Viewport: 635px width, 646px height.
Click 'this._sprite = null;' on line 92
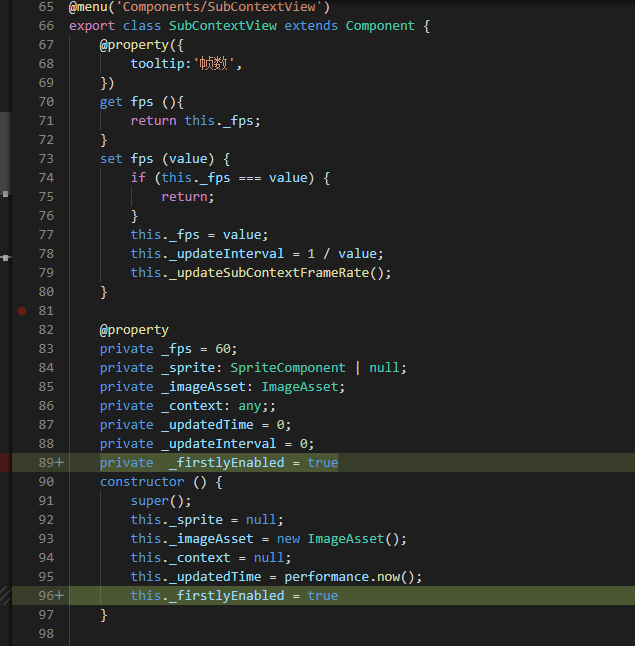click(x=207, y=520)
